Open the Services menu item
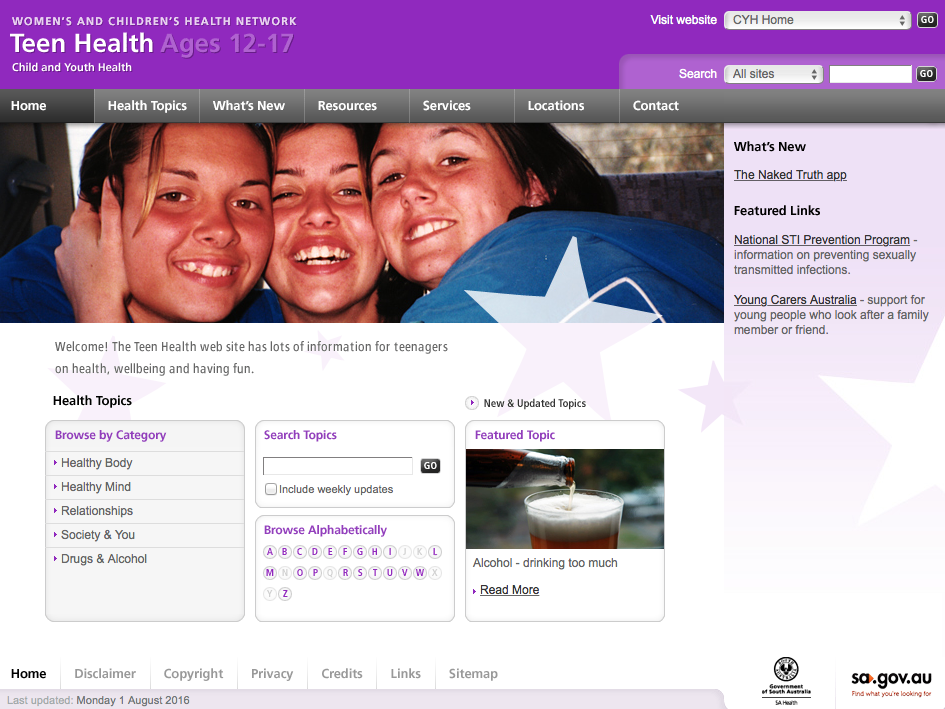The width and height of the screenshot is (945, 709). pos(447,106)
